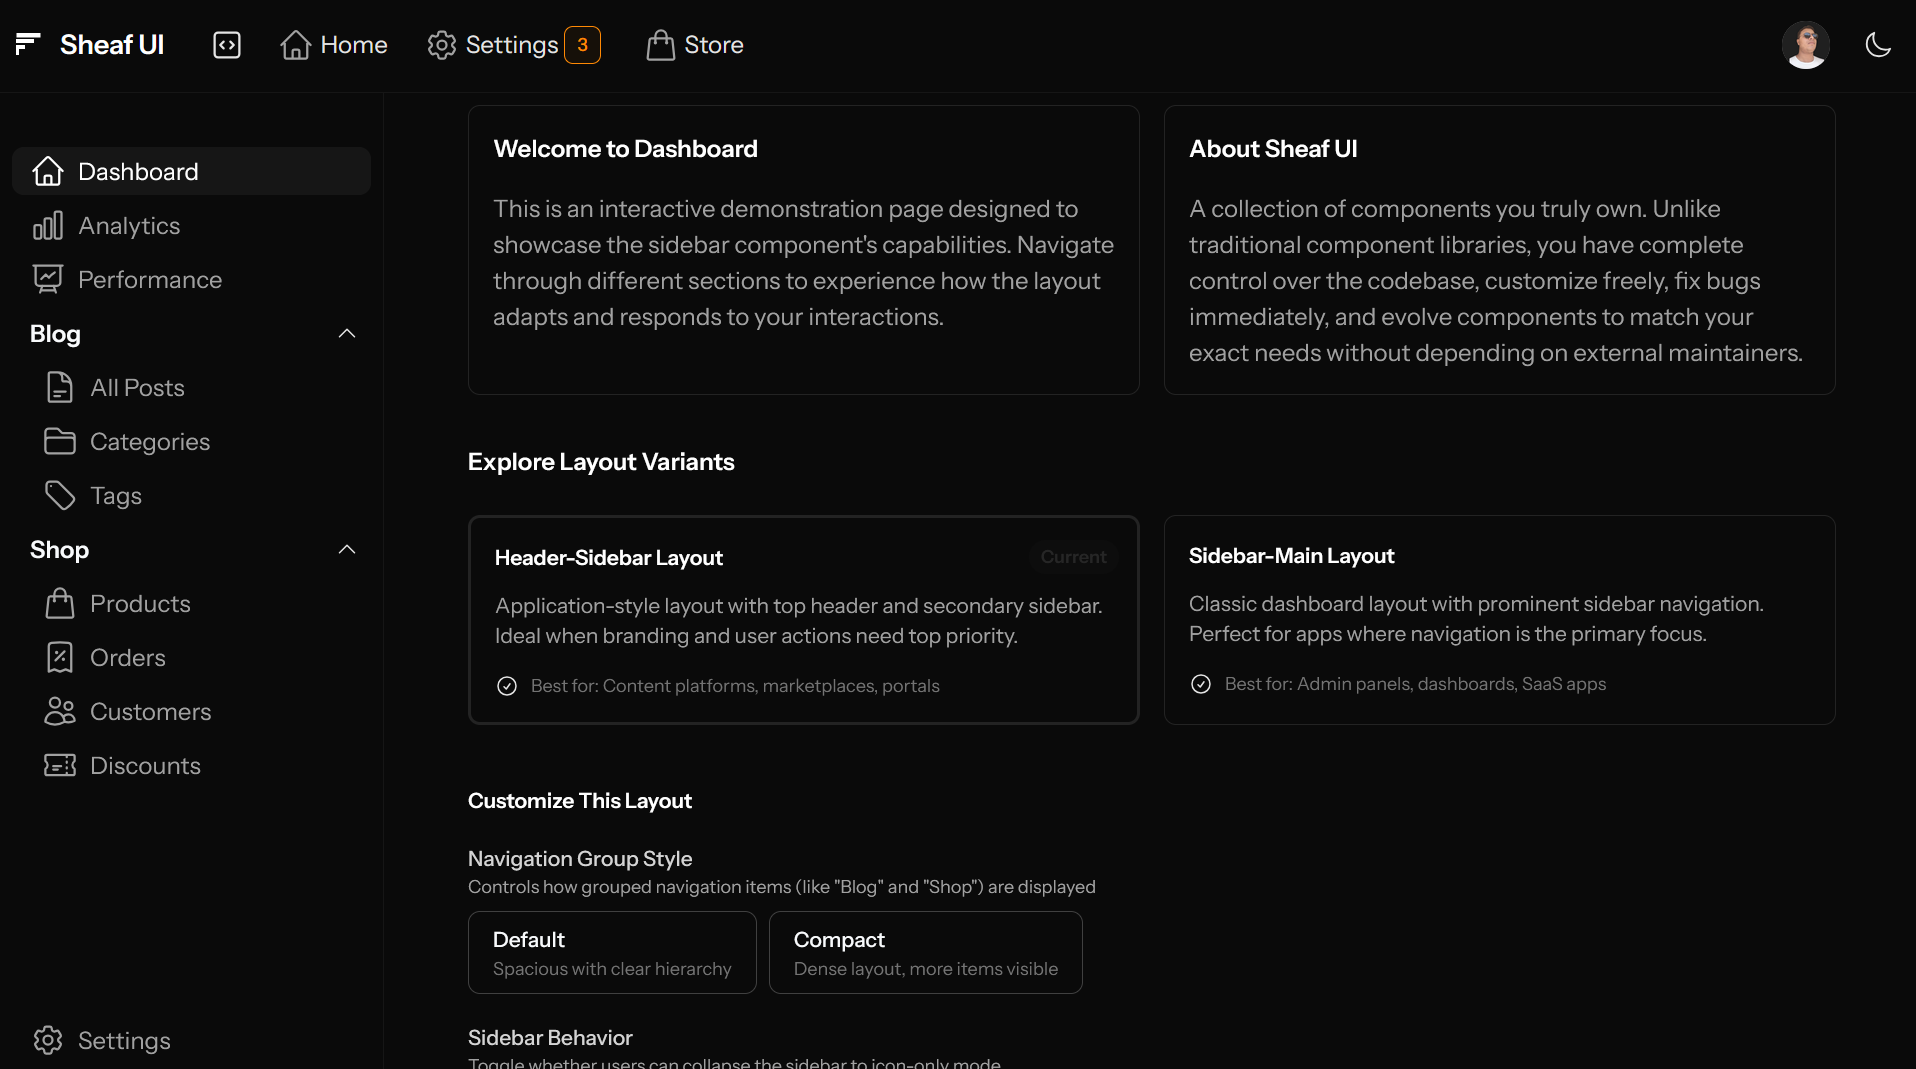Click the Customers people icon
1916x1069 pixels.
coord(60,712)
